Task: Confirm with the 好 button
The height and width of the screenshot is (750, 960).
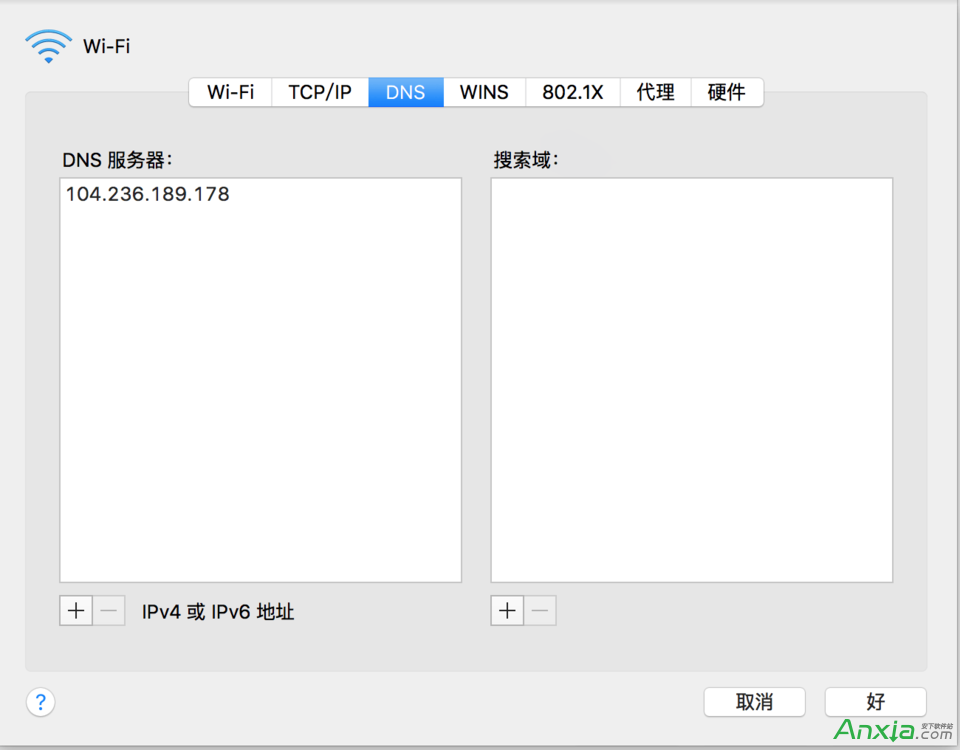Action: point(876,702)
